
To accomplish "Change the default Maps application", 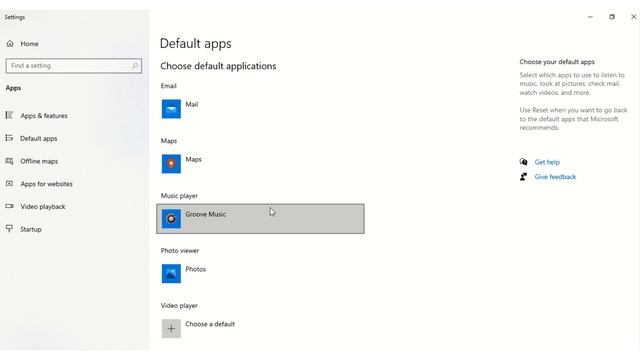I will pyautogui.click(x=260, y=164).
